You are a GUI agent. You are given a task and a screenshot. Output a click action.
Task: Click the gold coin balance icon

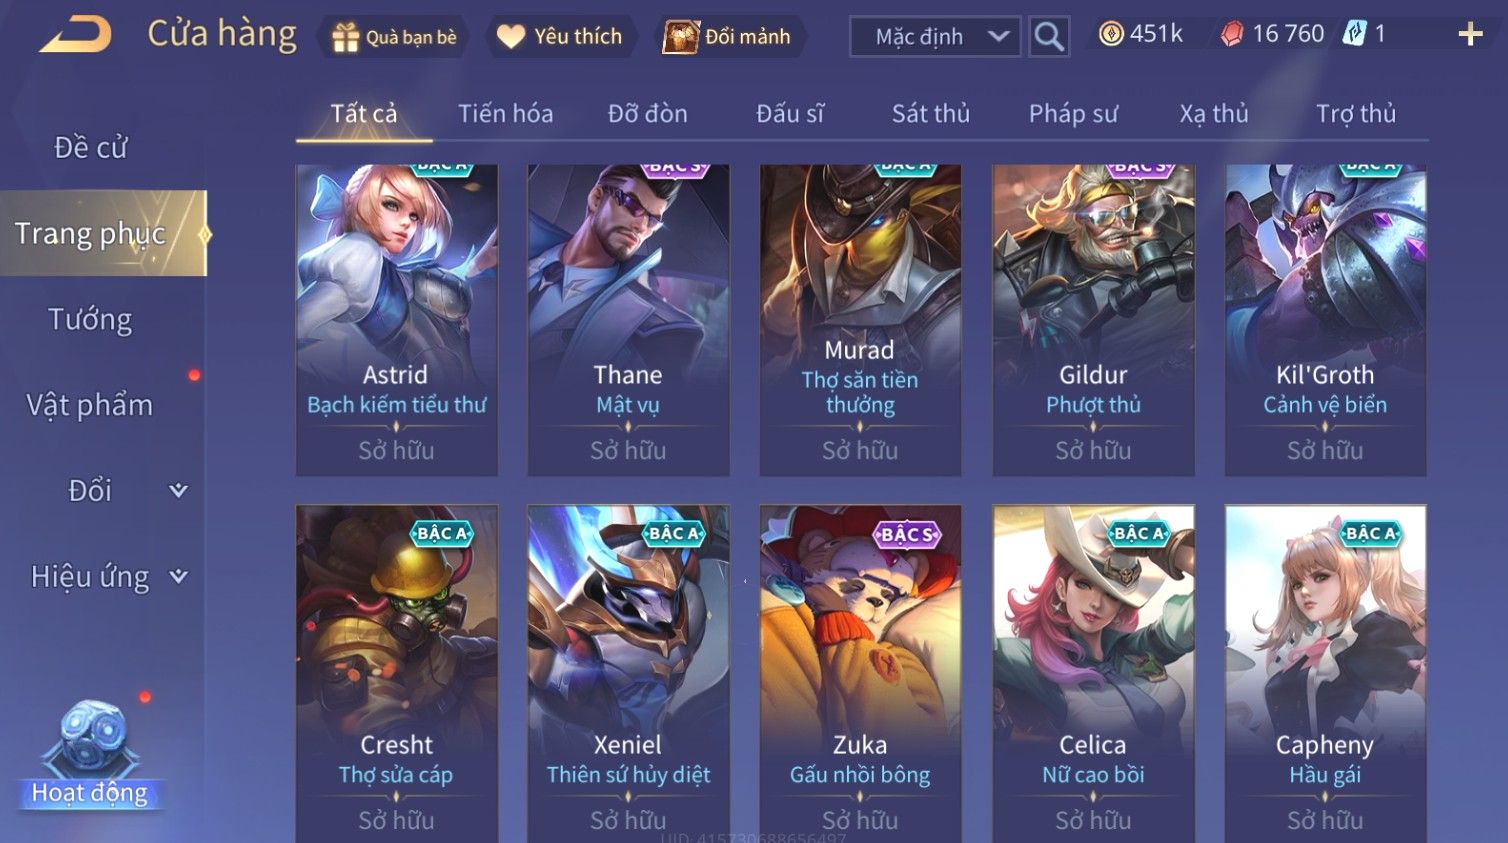pos(1110,34)
